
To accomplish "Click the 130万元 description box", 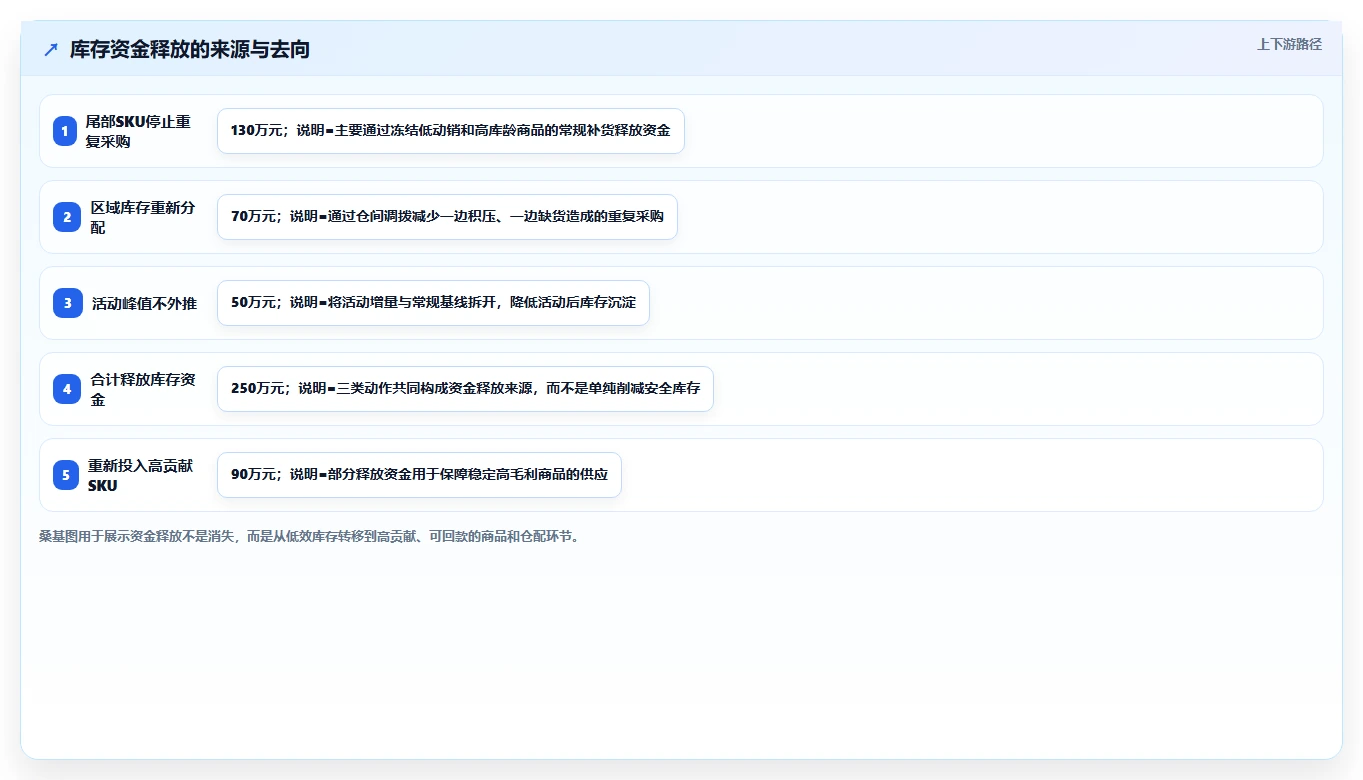I will [451, 131].
